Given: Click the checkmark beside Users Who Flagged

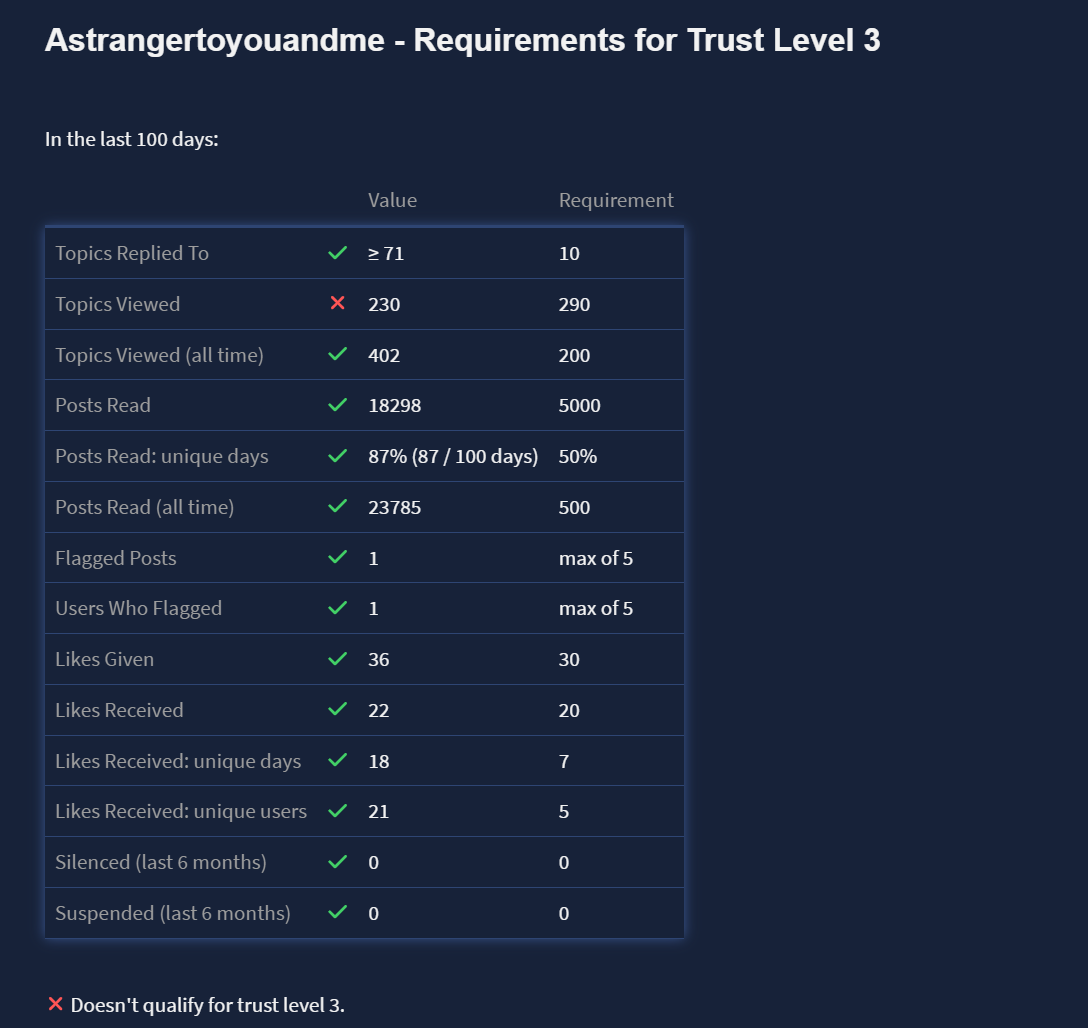Looking at the screenshot, I should [337, 608].
